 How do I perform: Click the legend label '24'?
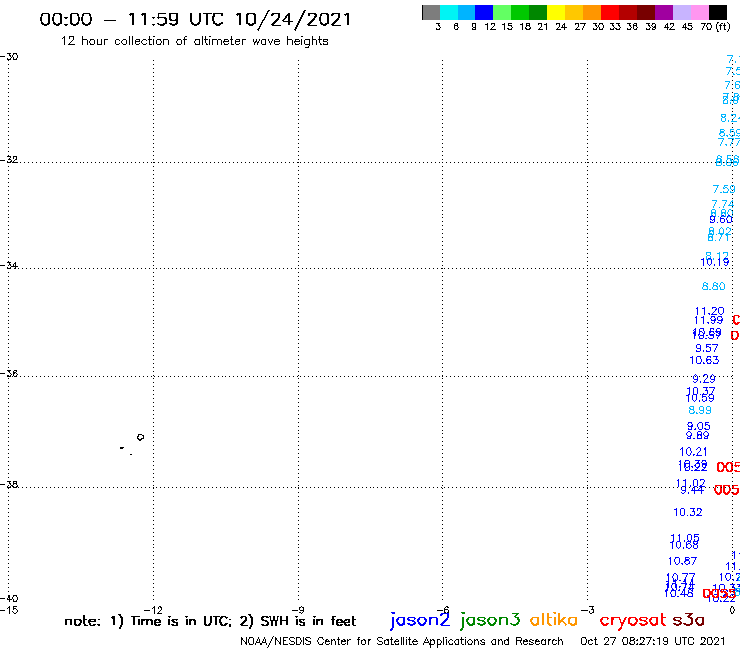point(561,26)
